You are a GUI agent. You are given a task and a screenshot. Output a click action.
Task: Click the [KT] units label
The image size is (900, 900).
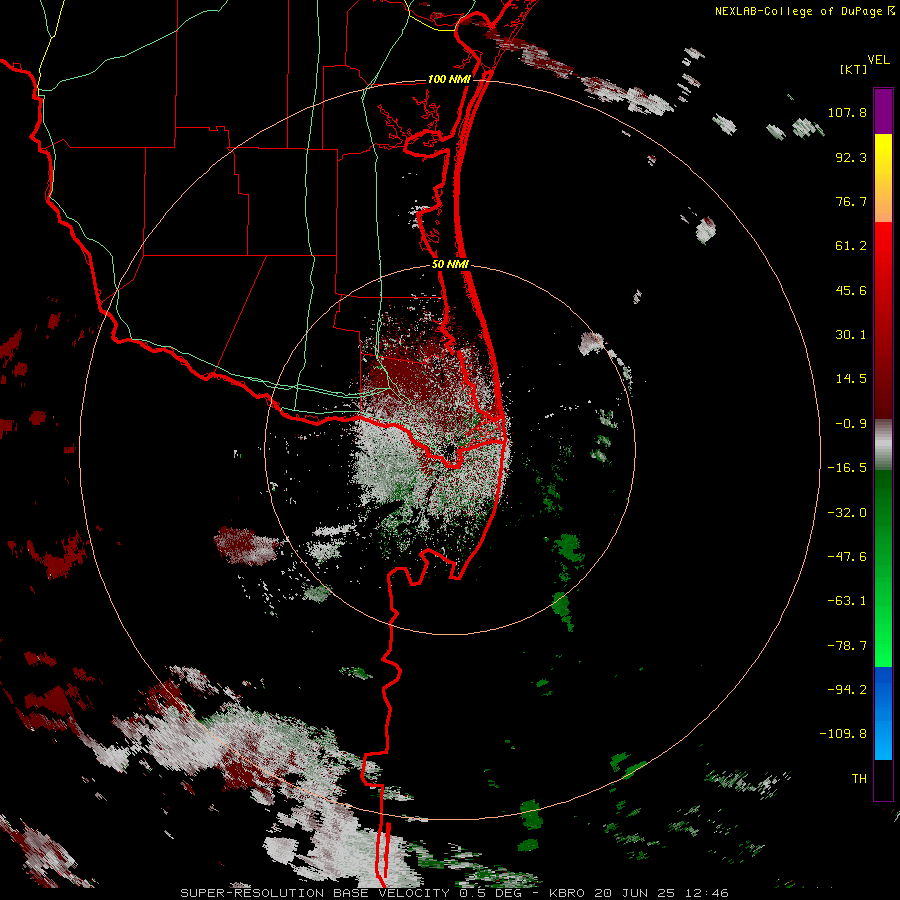coord(854,69)
